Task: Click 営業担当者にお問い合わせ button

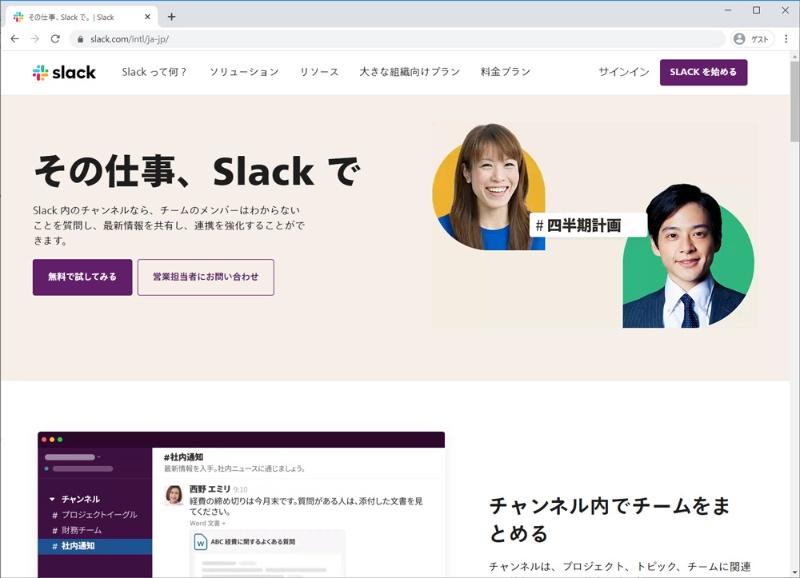Action: pyautogui.click(x=205, y=277)
